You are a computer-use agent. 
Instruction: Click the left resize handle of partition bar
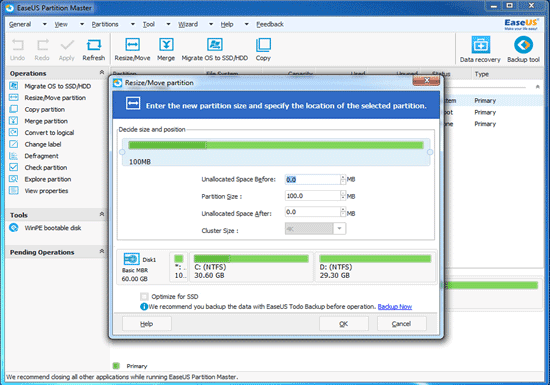(x=122, y=152)
